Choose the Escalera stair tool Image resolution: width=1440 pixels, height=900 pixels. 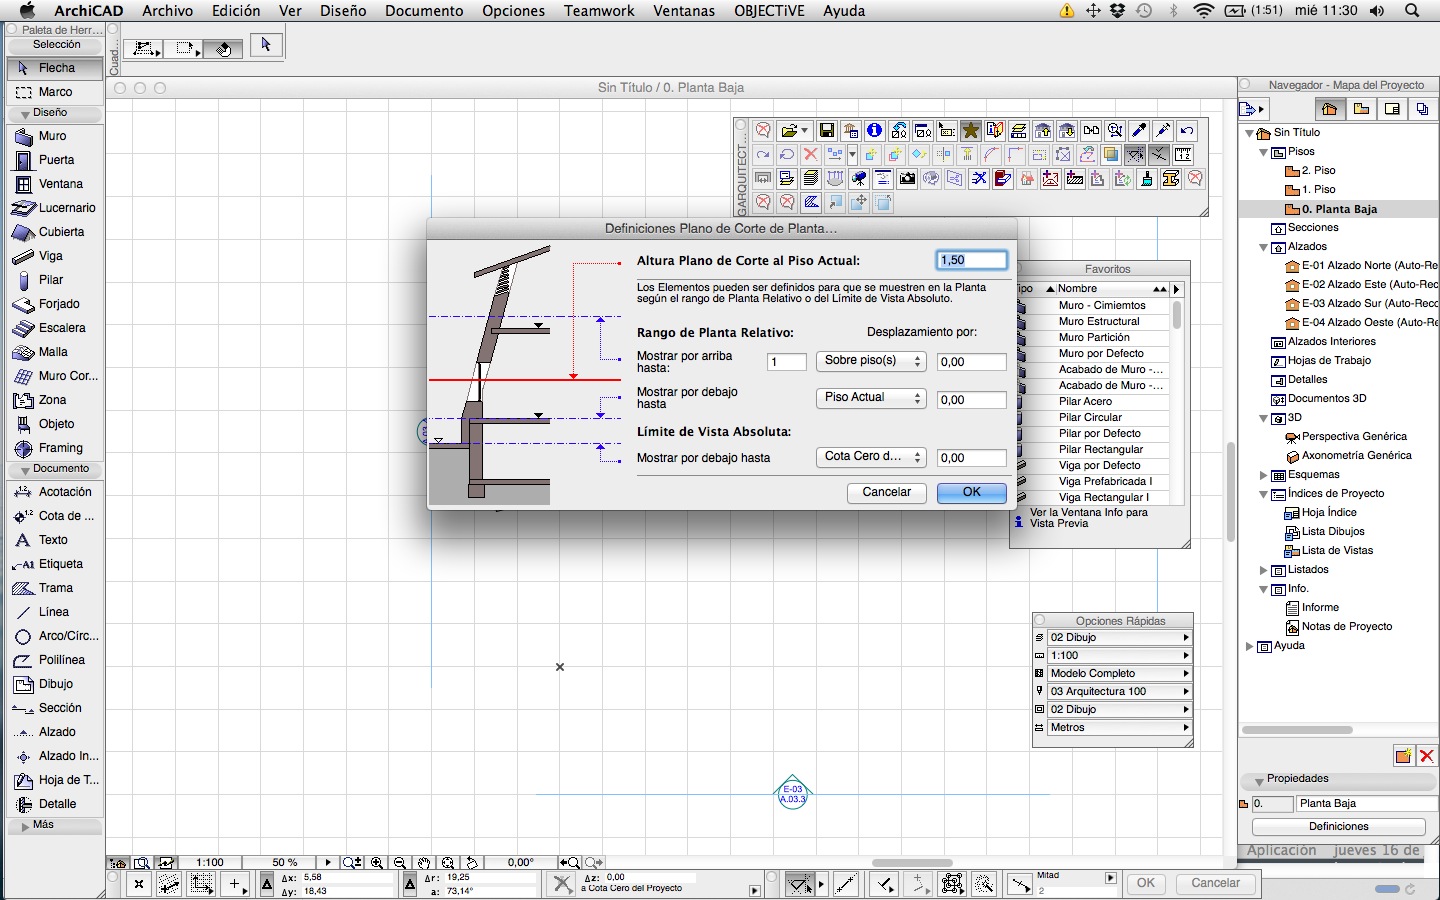tap(60, 328)
